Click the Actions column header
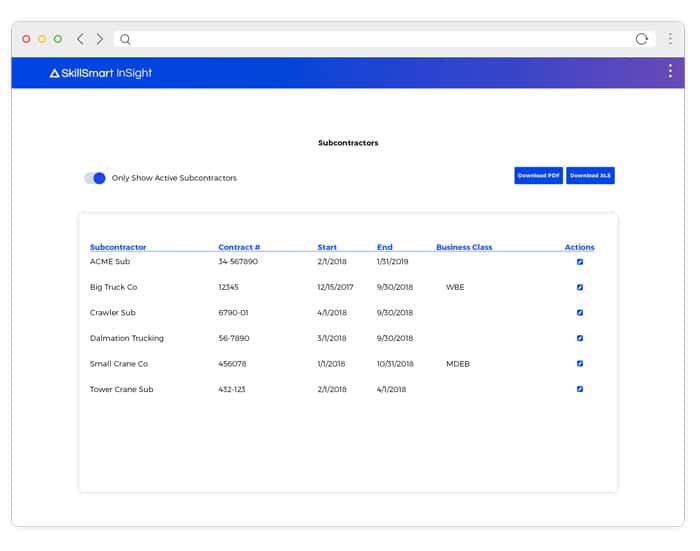 [x=579, y=247]
